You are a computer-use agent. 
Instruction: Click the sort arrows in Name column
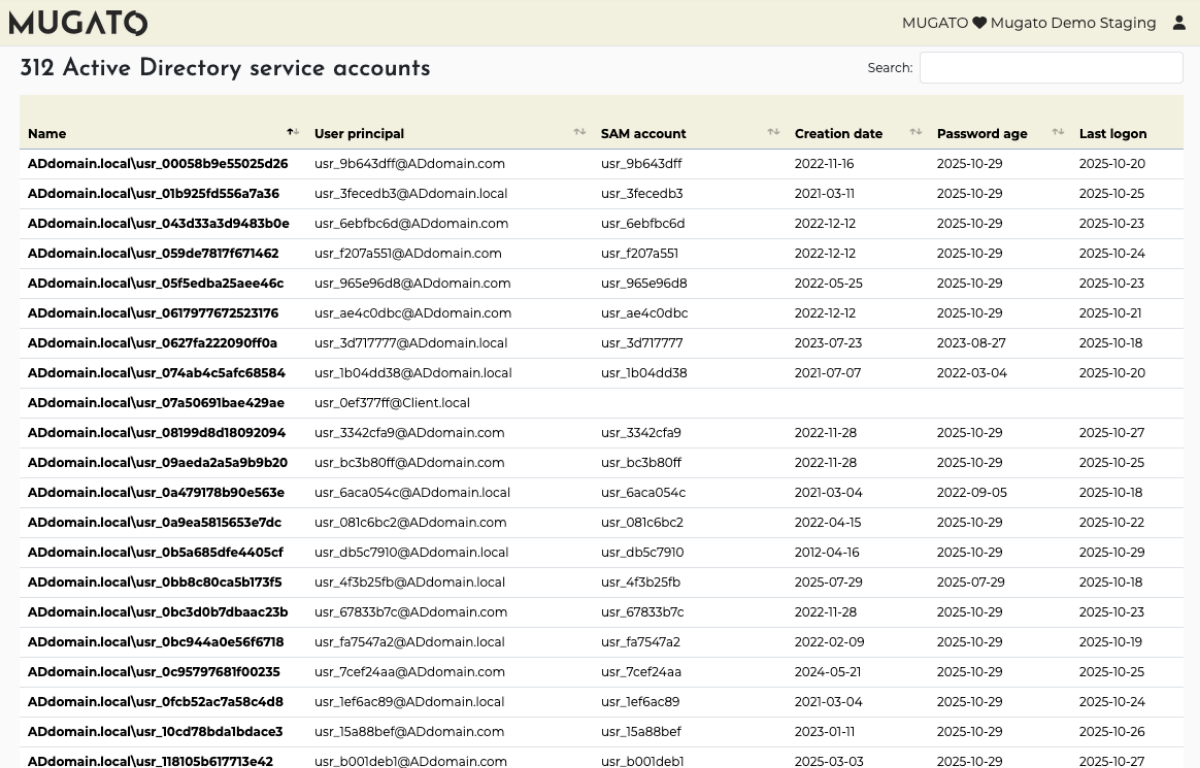coord(292,133)
